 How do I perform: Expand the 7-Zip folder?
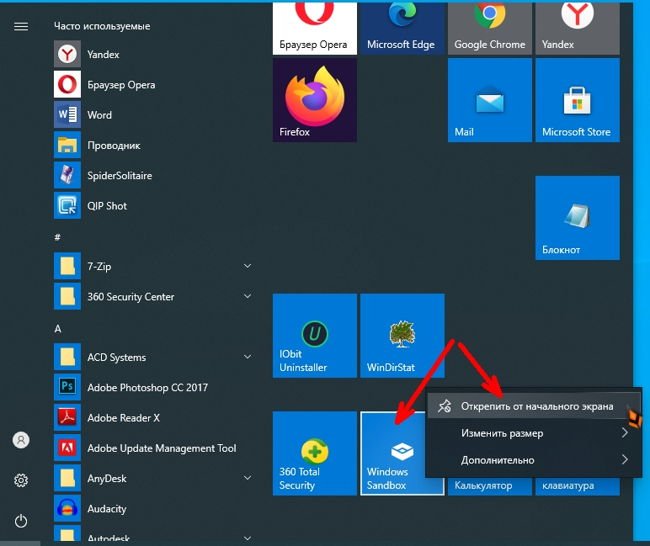247,266
